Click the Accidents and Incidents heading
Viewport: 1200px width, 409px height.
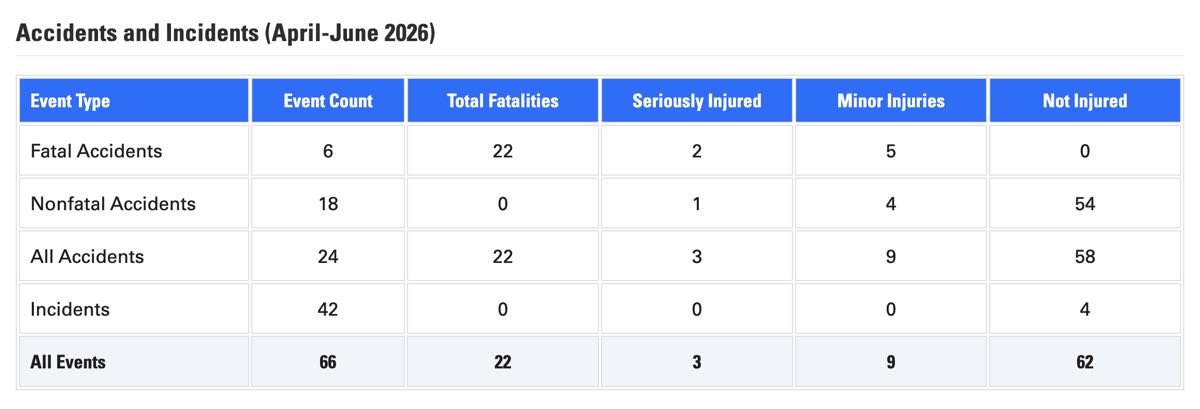click(226, 33)
